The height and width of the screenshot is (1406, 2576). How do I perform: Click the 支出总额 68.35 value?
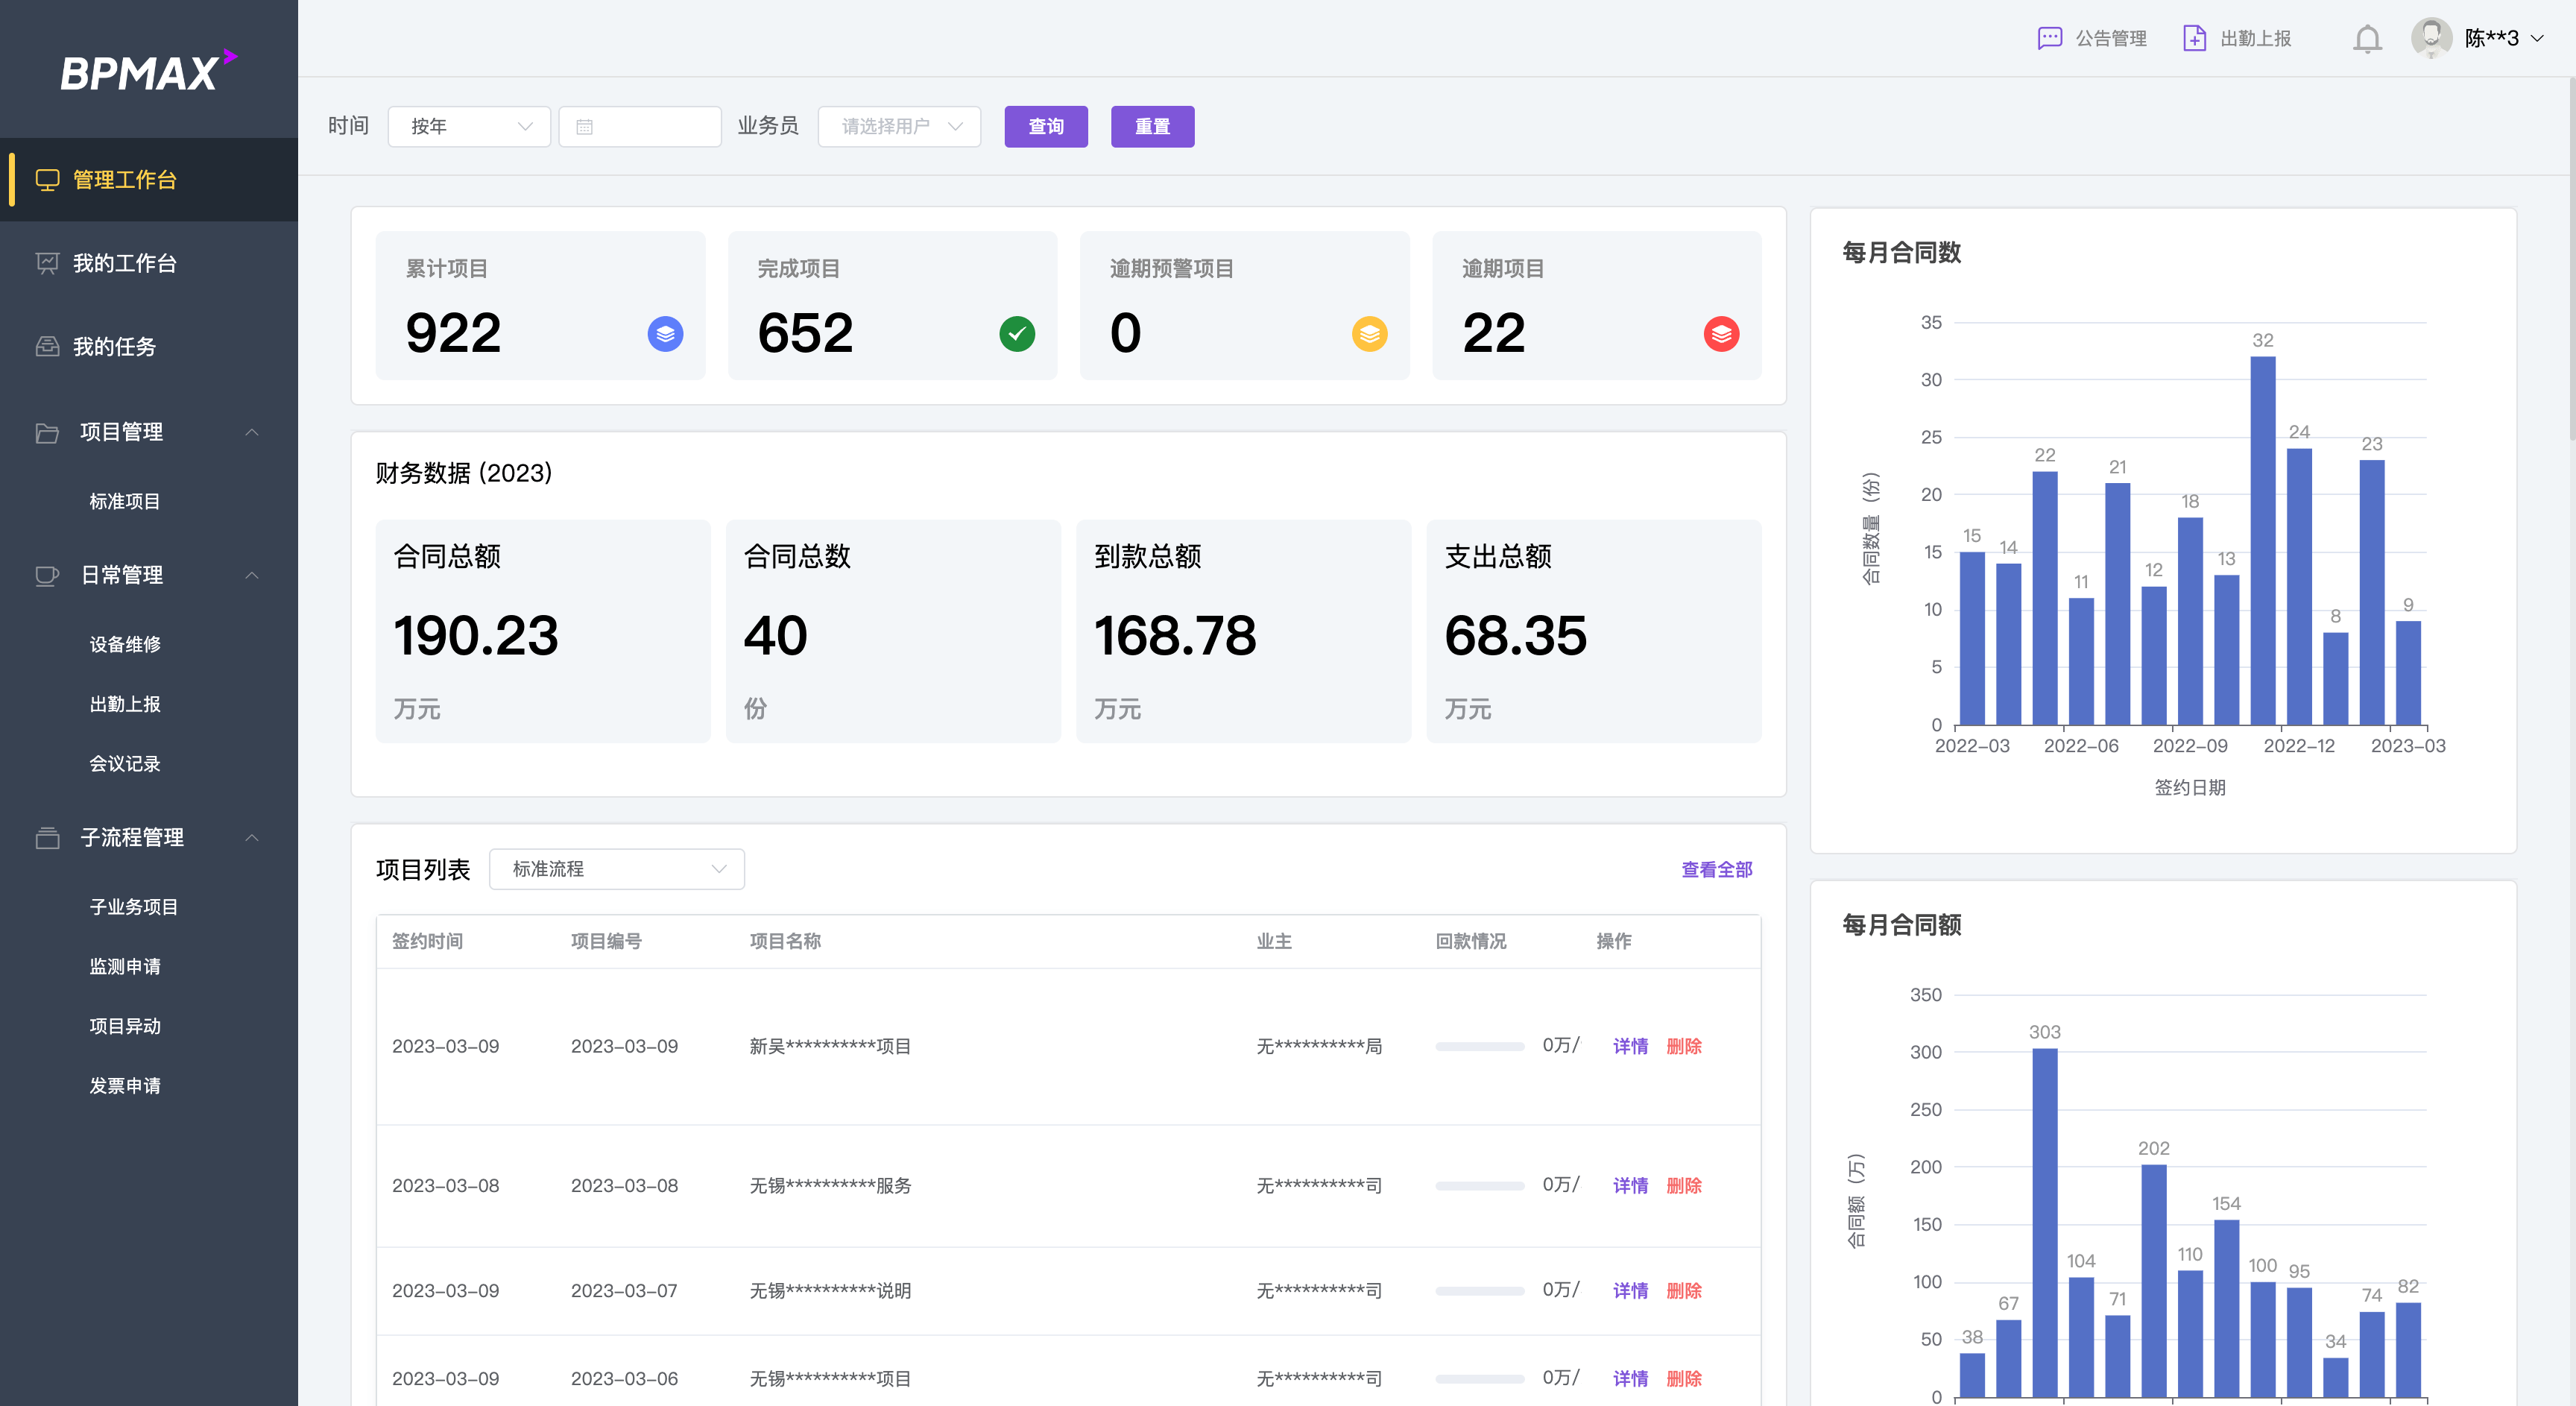1515,636
